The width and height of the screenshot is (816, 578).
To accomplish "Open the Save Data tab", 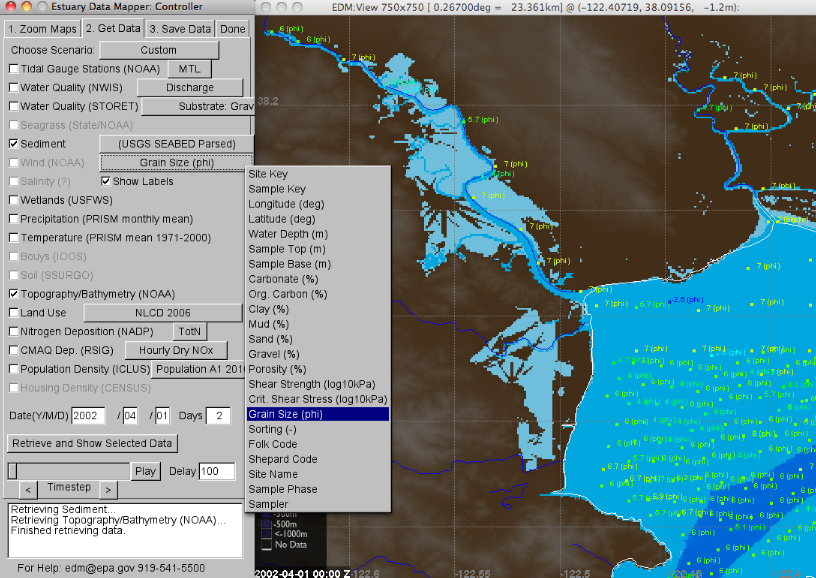I will (x=180, y=28).
